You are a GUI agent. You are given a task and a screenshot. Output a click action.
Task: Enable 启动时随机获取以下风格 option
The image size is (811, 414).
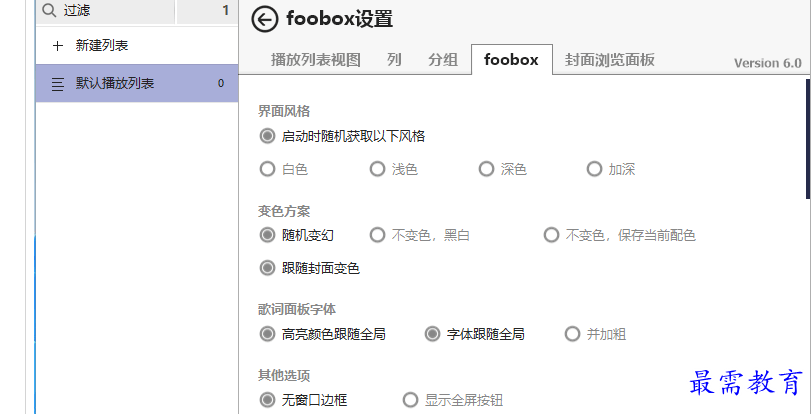pos(267,136)
